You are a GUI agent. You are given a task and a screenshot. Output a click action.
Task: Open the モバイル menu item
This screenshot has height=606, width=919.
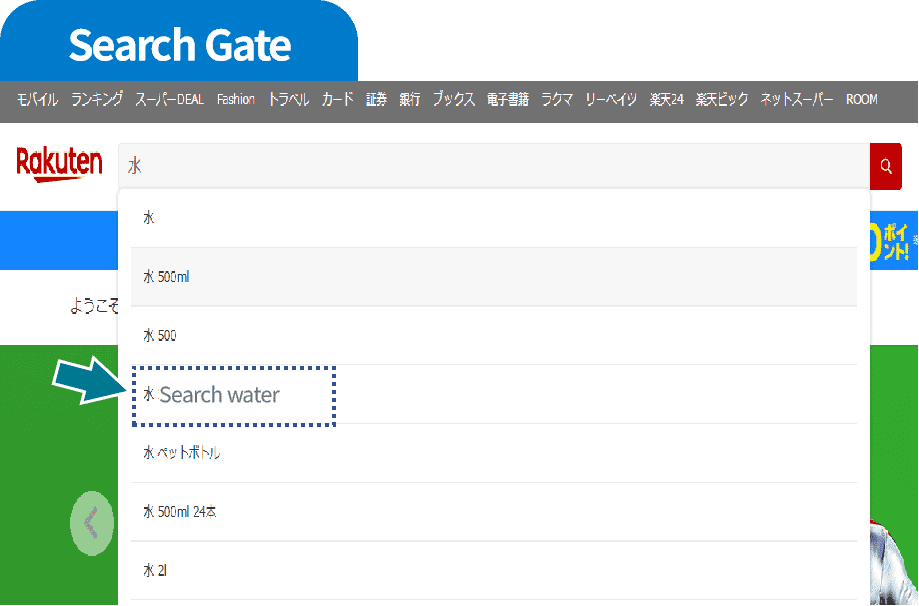coord(35,100)
